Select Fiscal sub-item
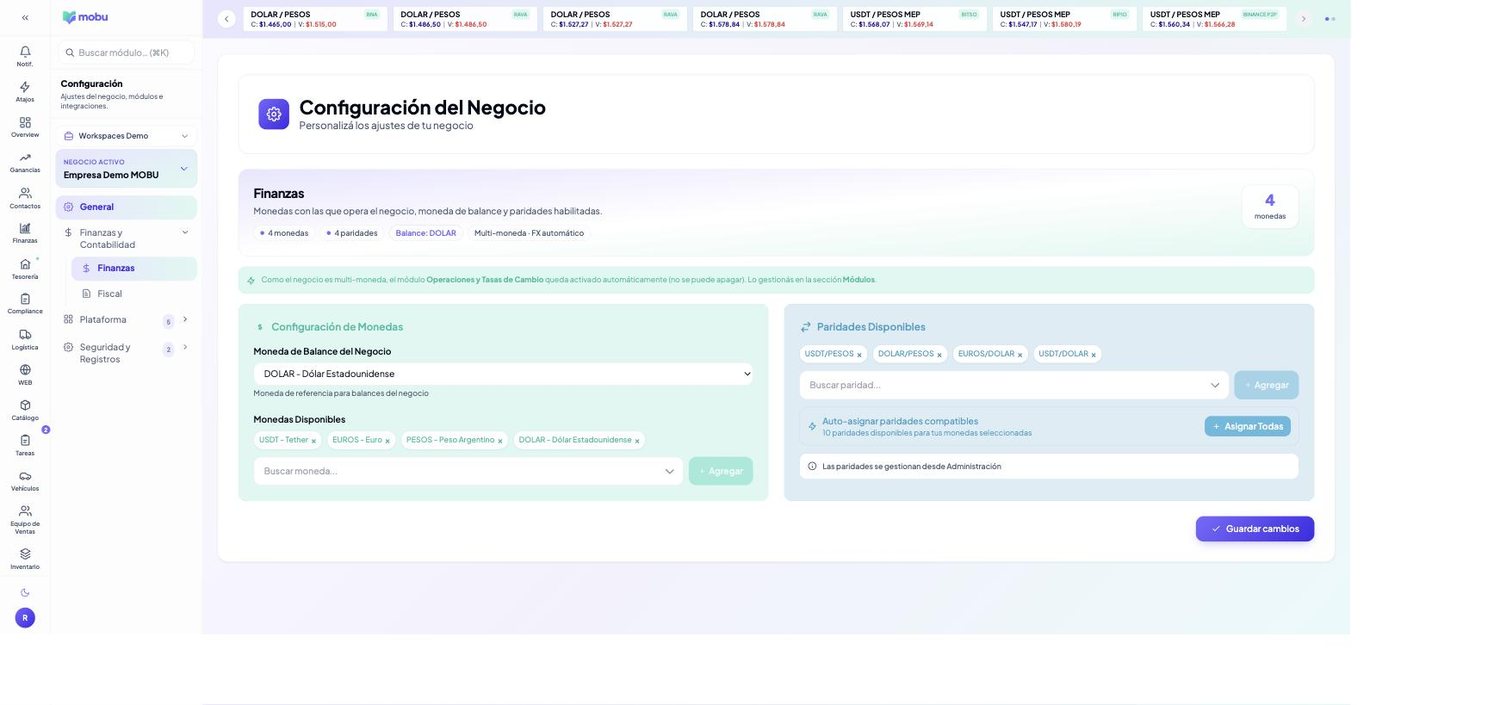The image size is (1500, 705). (134, 294)
